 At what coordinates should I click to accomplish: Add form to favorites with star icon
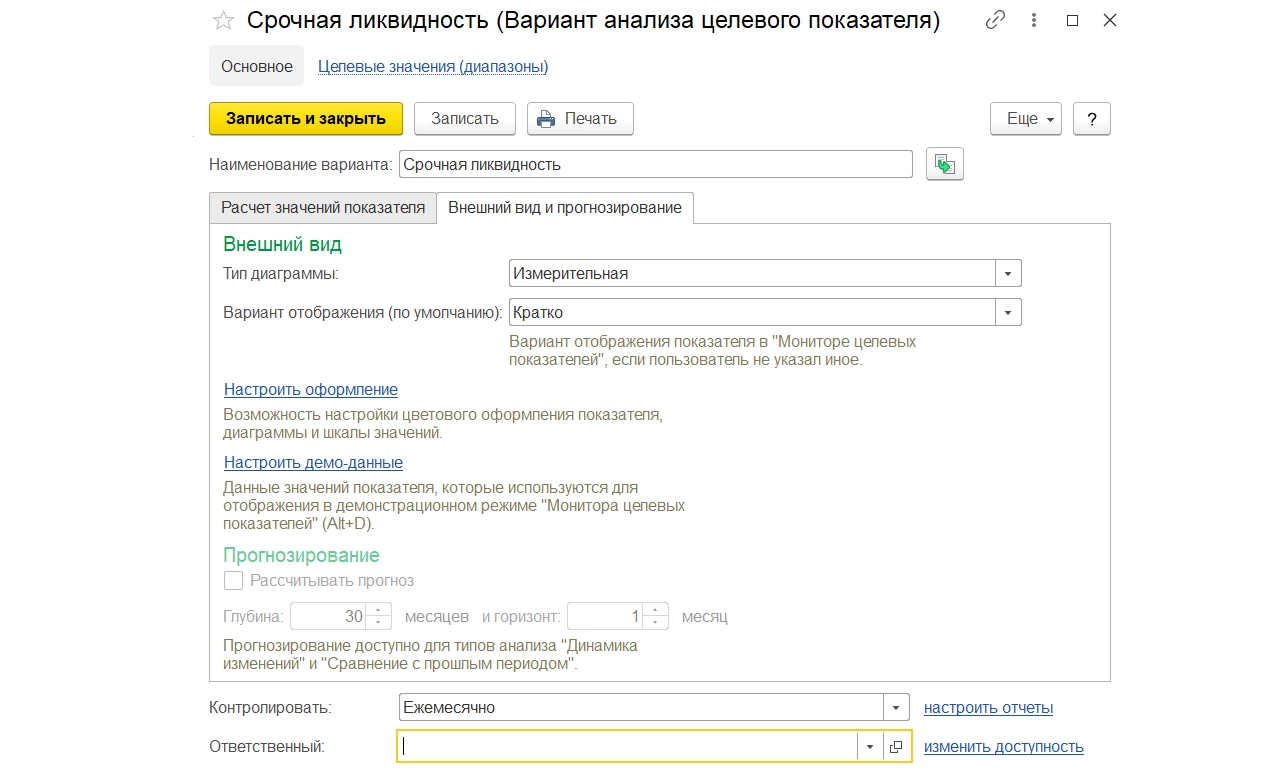click(224, 21)
